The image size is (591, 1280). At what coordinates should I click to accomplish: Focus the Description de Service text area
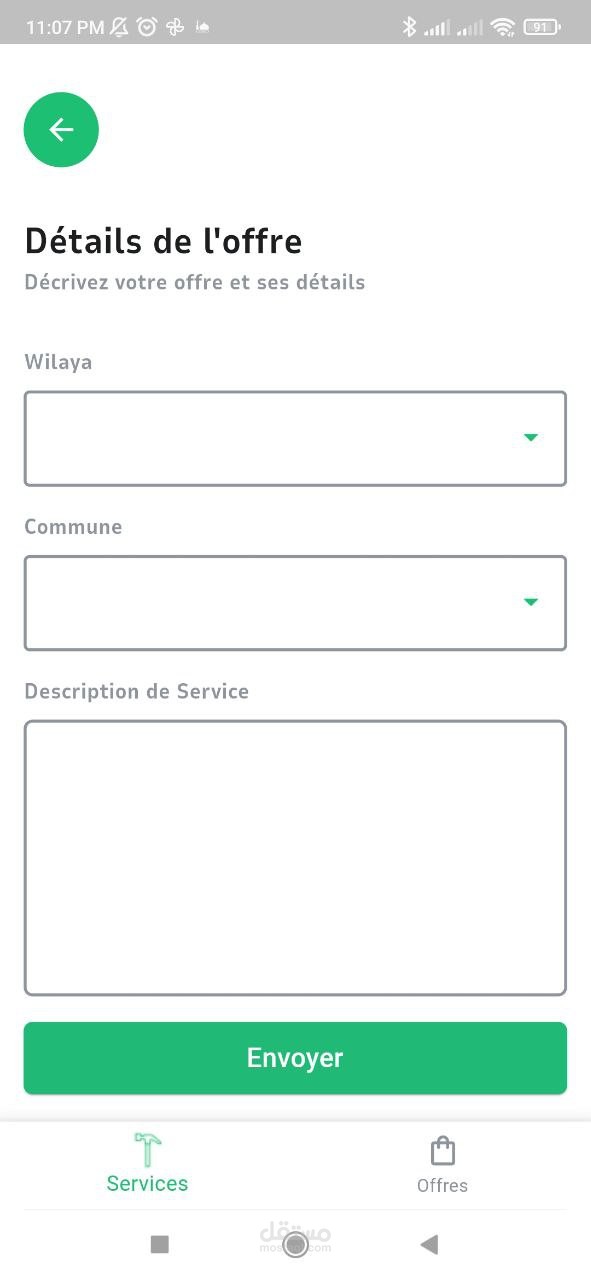(x=295, y=858)
